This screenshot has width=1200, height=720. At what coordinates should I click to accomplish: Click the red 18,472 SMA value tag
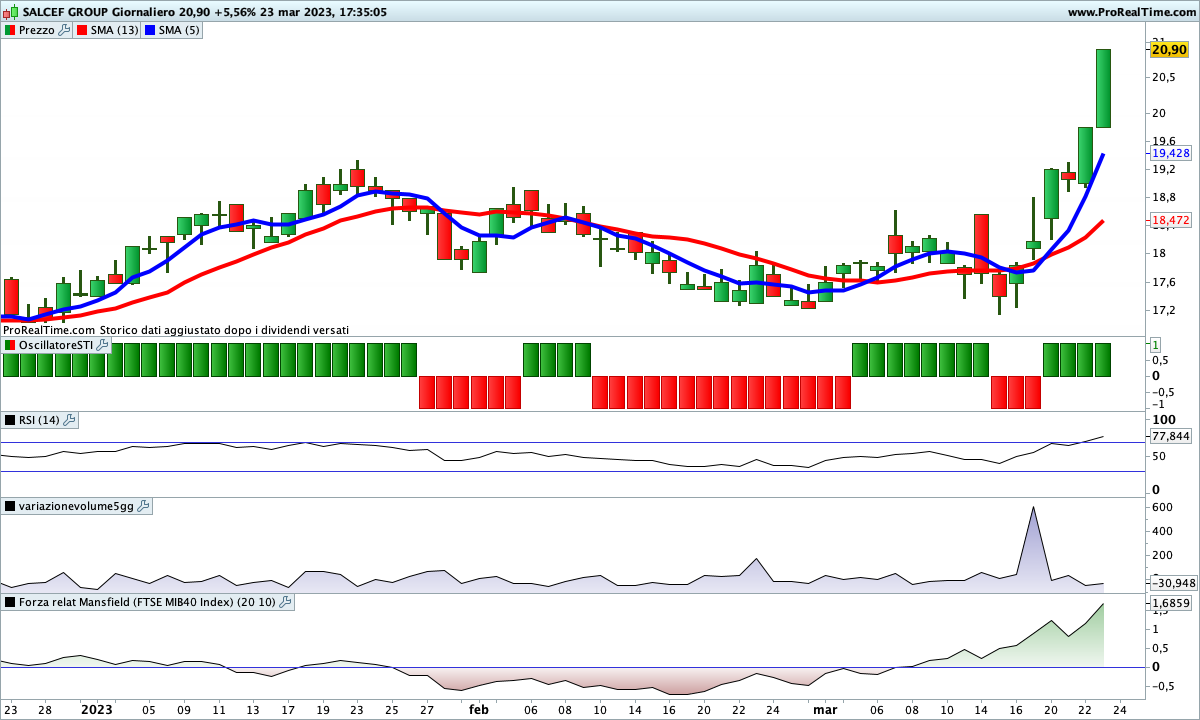point(1171,220)
